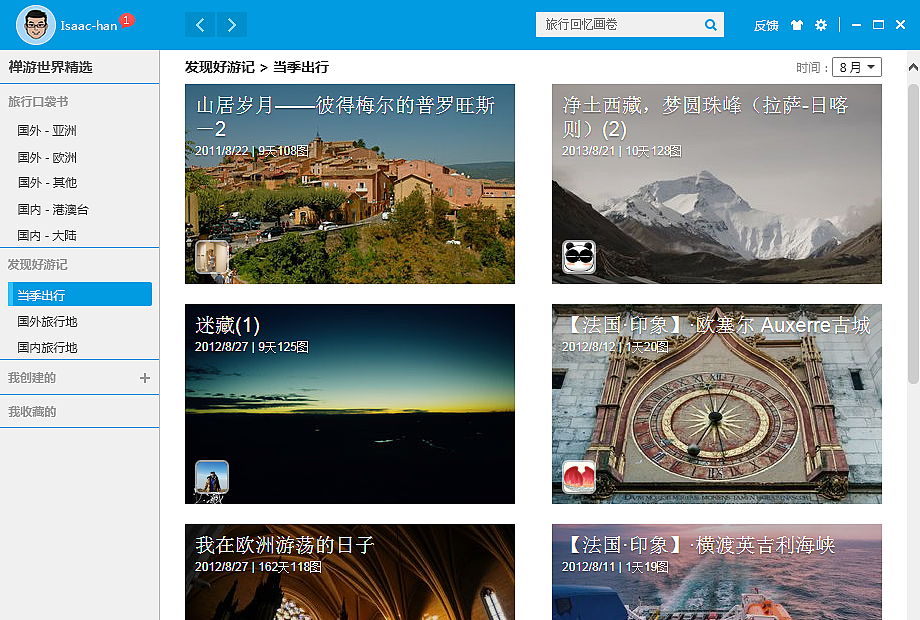Maximize the application window
The image size is (920, 620).
coord(878,25)
